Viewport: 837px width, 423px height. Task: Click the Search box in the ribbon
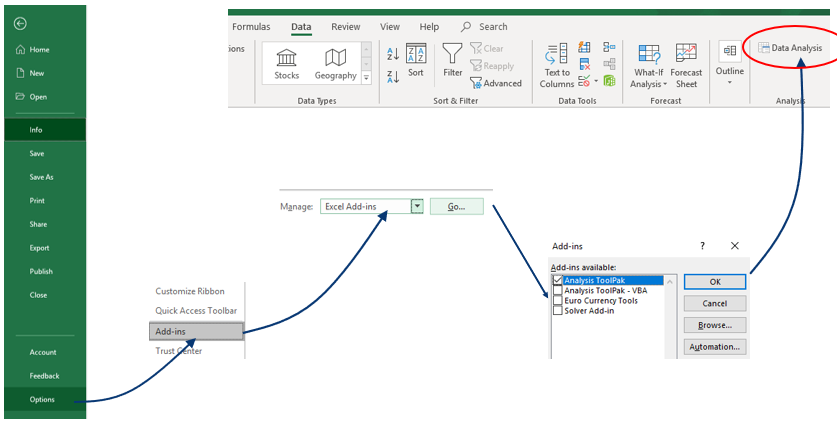tap(485, 27)
